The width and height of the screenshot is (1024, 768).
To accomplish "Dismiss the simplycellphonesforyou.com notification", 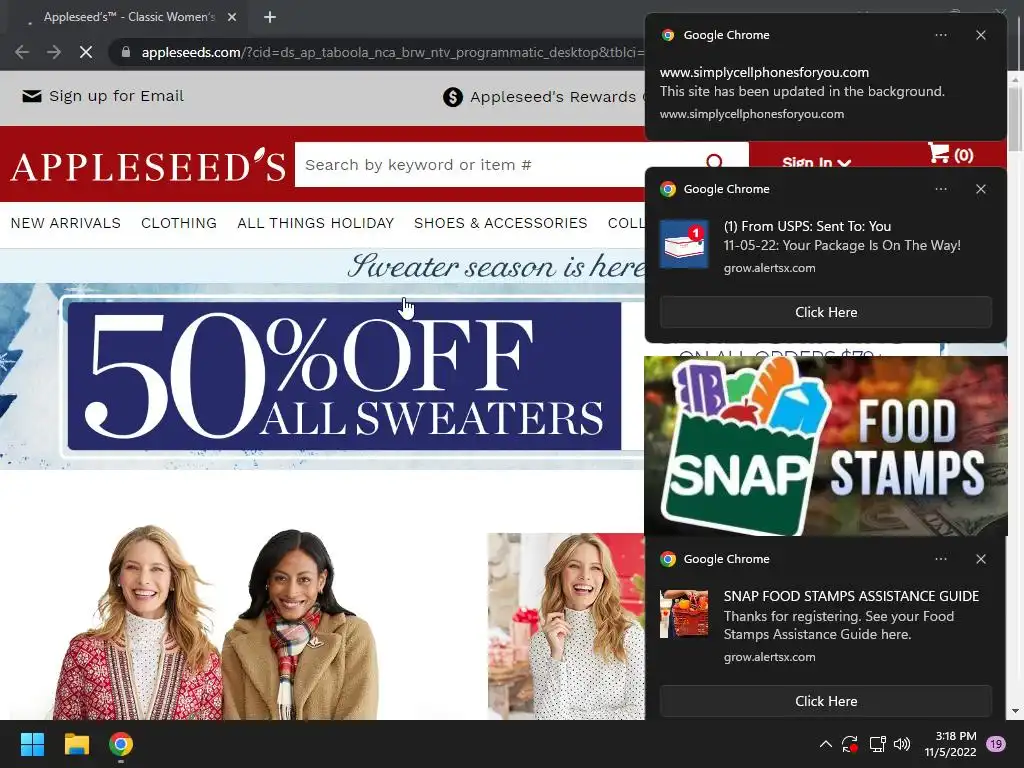I will [981, 35].
